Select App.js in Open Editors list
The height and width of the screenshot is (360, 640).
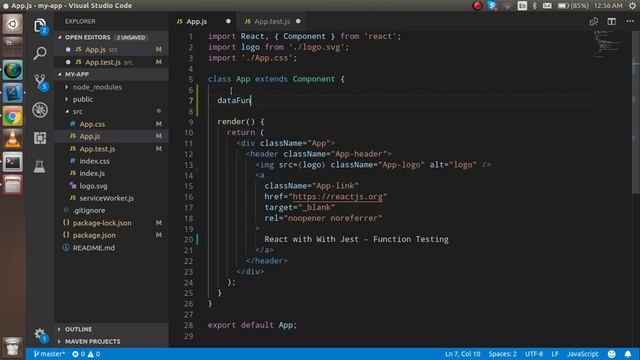(x=111, y=49)
